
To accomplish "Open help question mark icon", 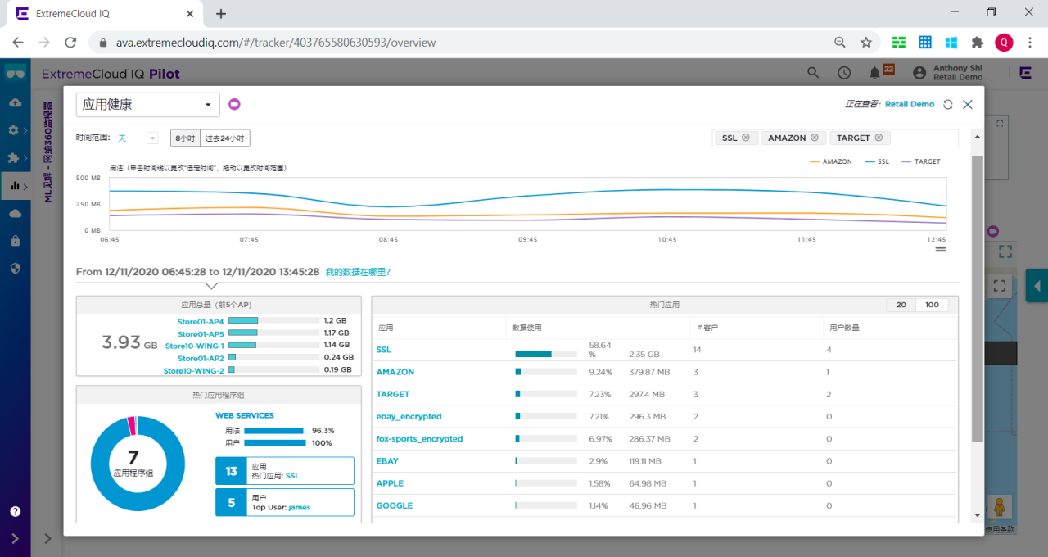I will pyautogui.click(x=15, y=512).
